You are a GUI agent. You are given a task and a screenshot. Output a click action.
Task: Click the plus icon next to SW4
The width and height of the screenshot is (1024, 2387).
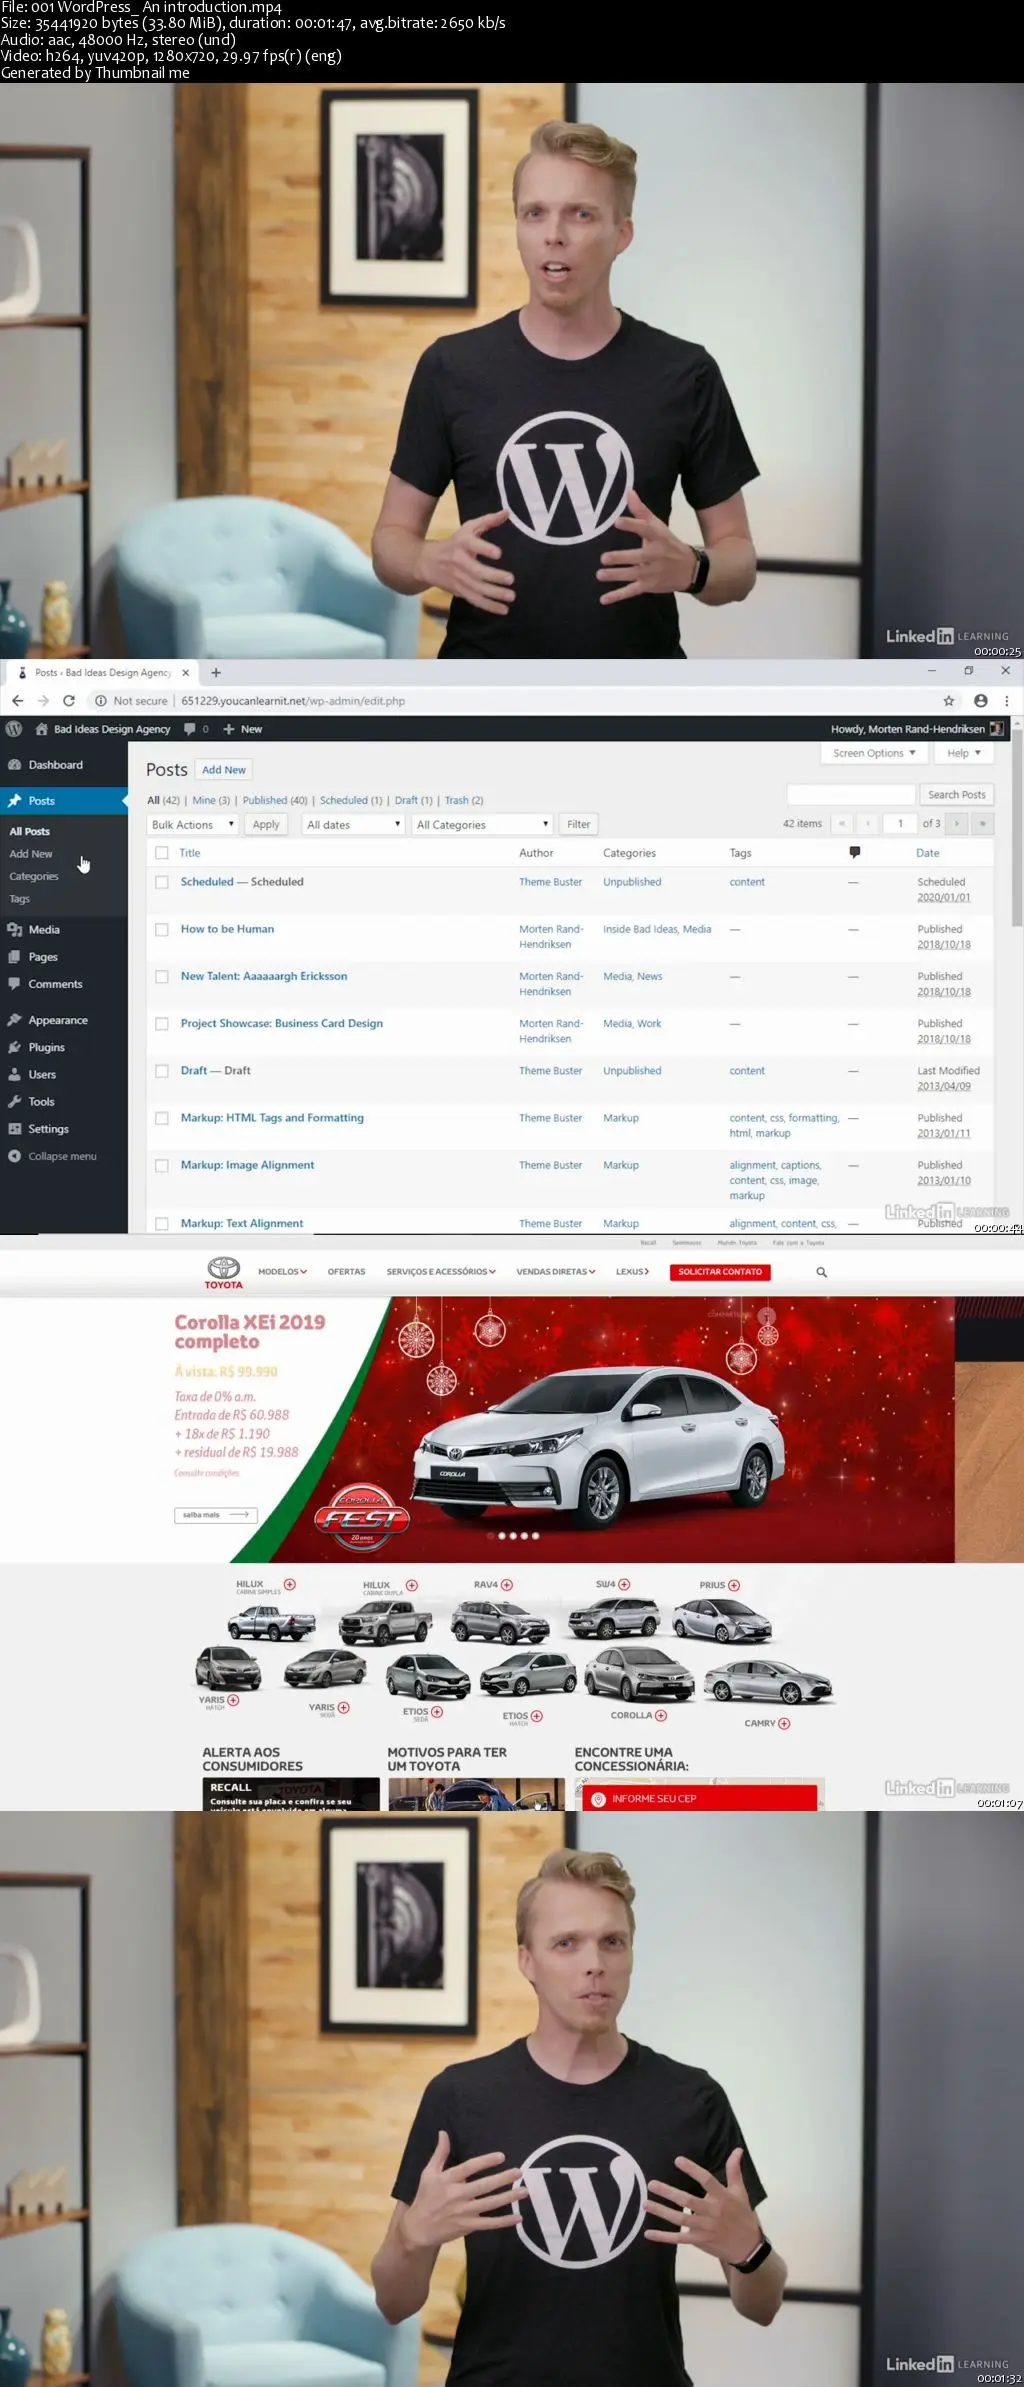tap(624, 1584)
